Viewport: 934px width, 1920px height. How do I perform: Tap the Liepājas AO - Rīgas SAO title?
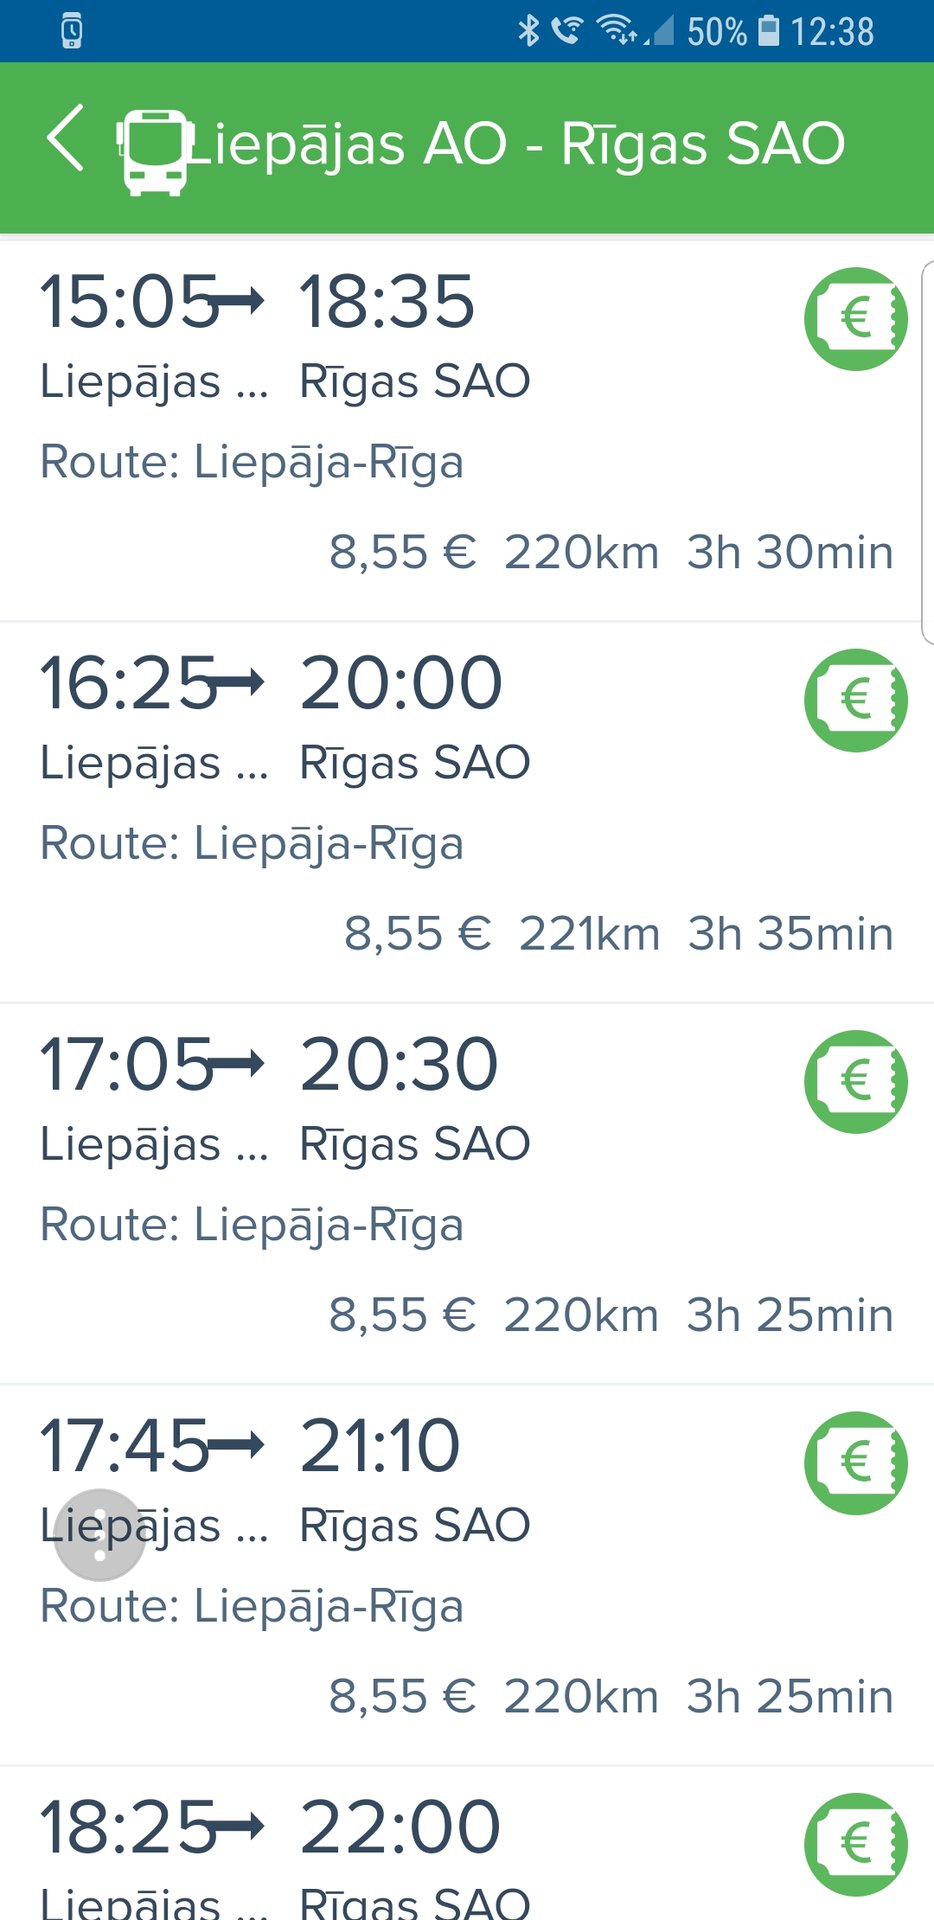(516, 144)
